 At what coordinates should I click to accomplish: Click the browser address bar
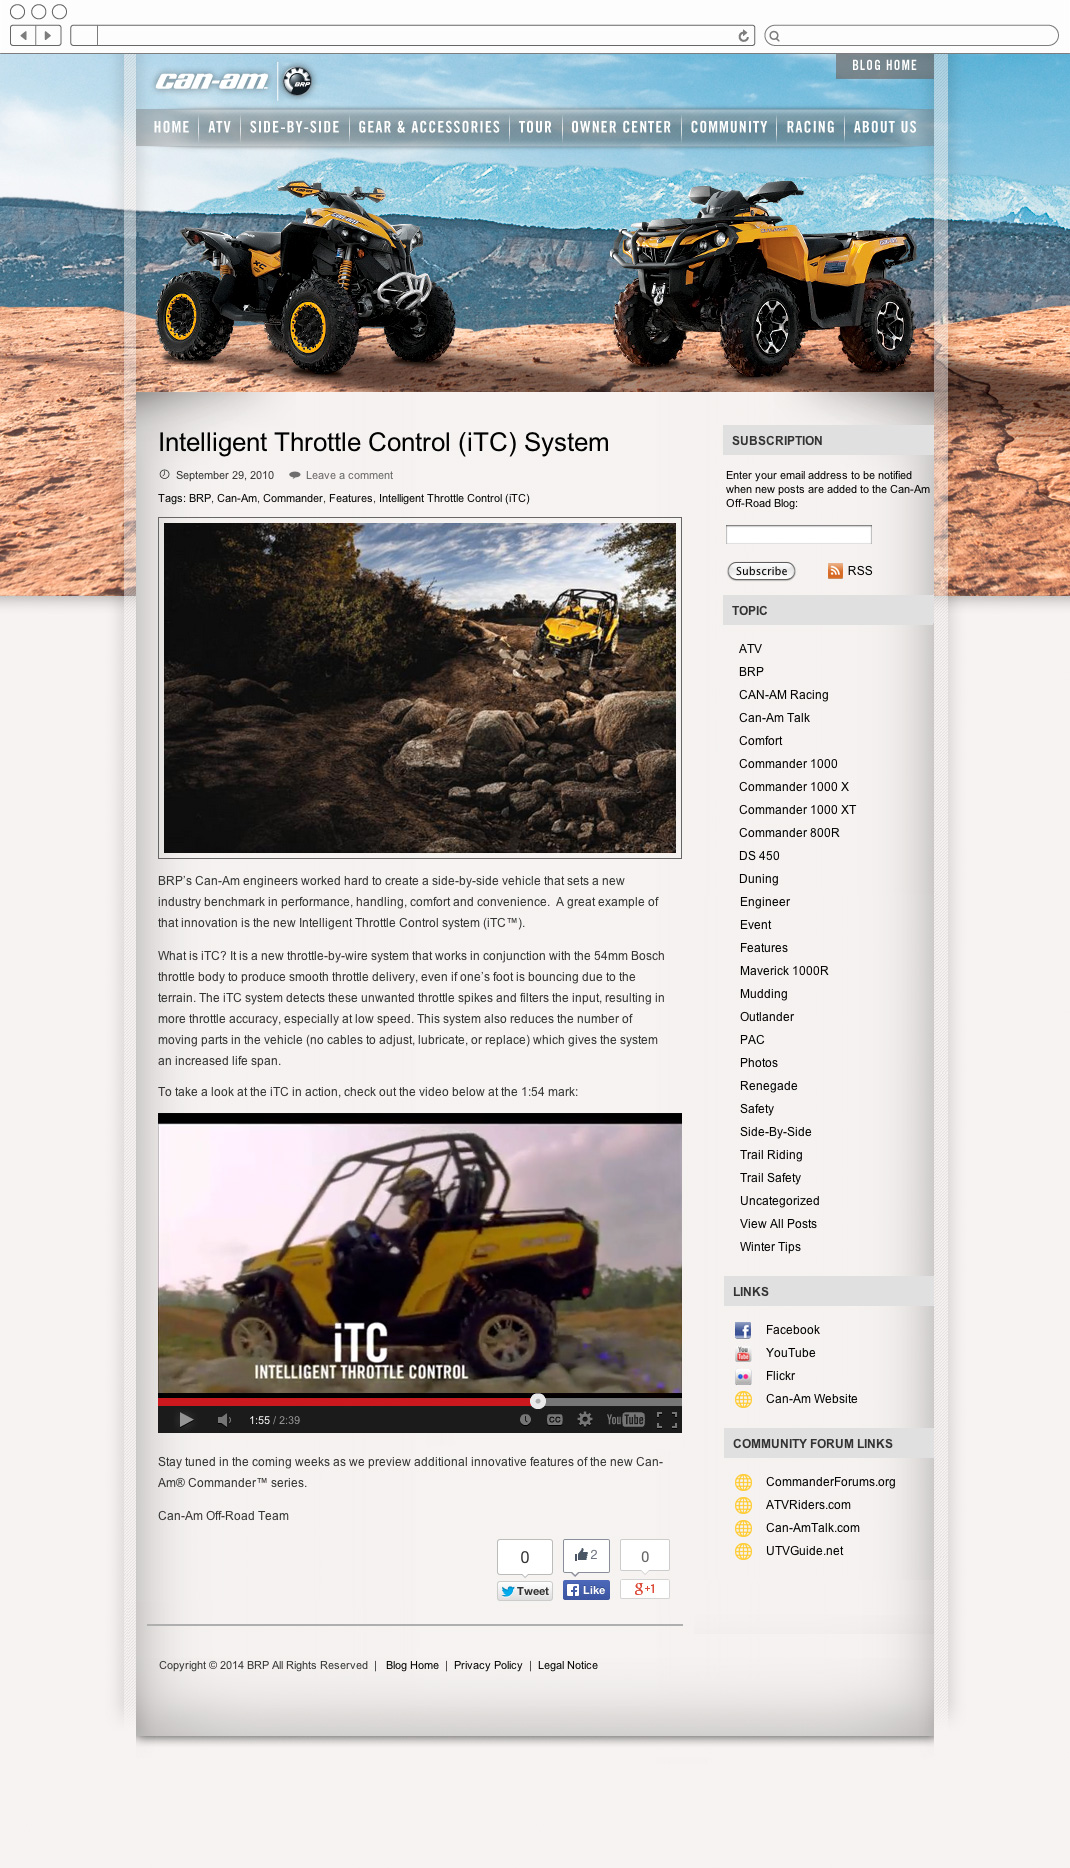click(x=412, y=36)
